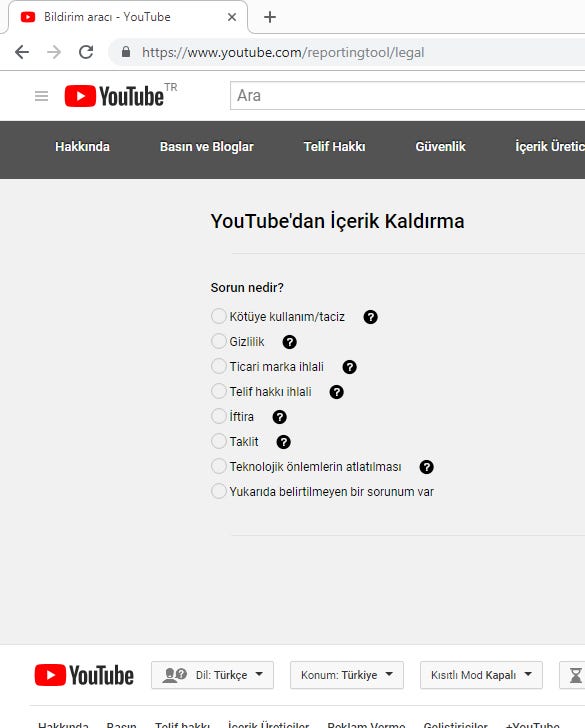Show help icon next to Gizlilik
585x728 pixels.
[x=289, y=342]
